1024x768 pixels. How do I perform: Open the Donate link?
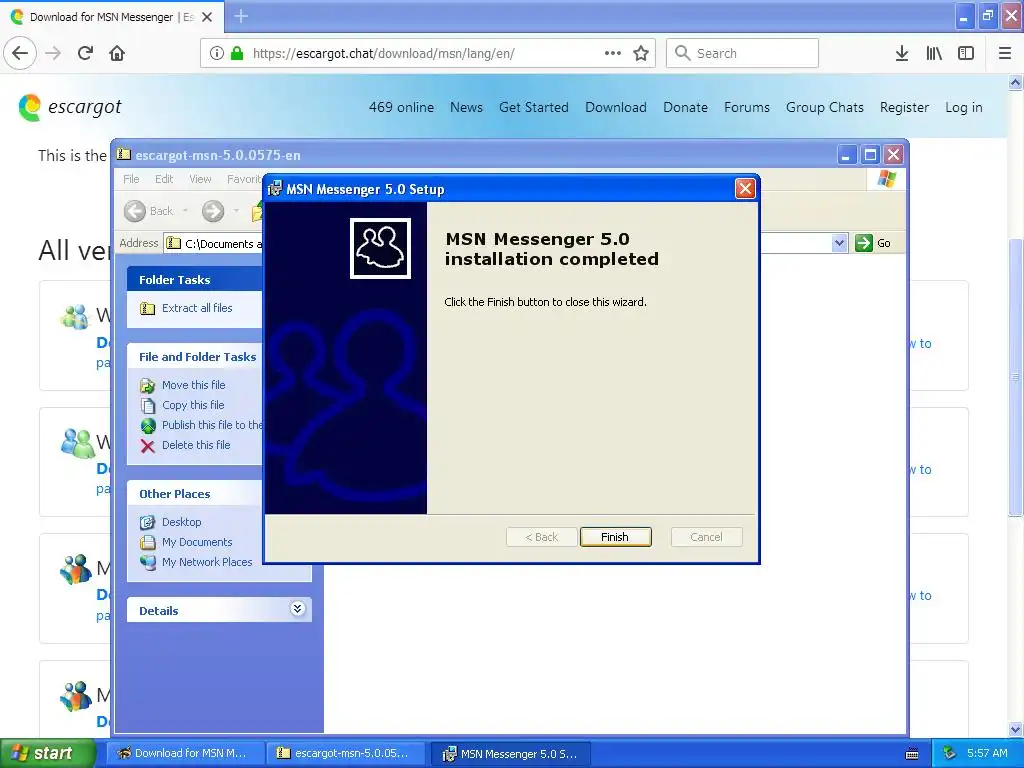click(x=685, y=107)
